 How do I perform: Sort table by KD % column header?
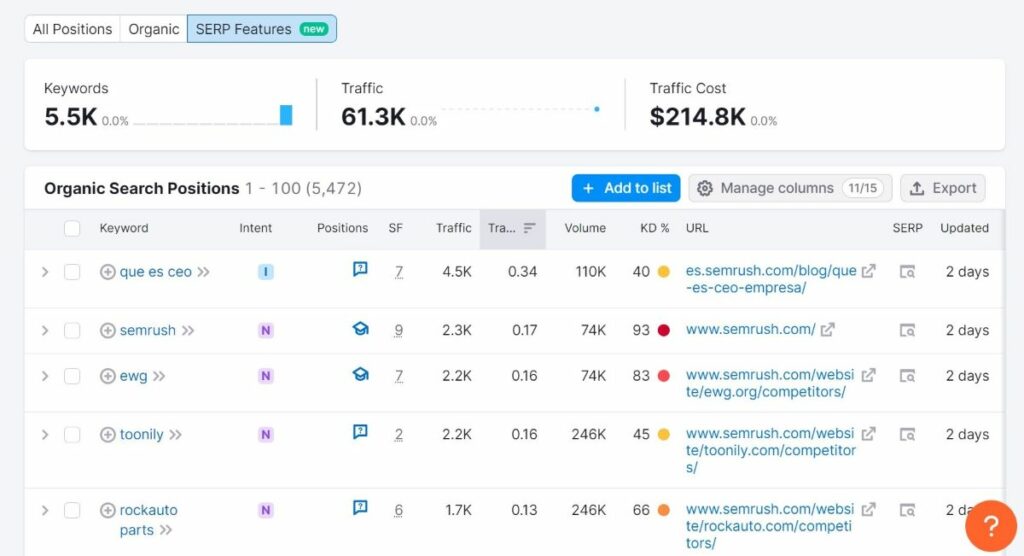654,228
